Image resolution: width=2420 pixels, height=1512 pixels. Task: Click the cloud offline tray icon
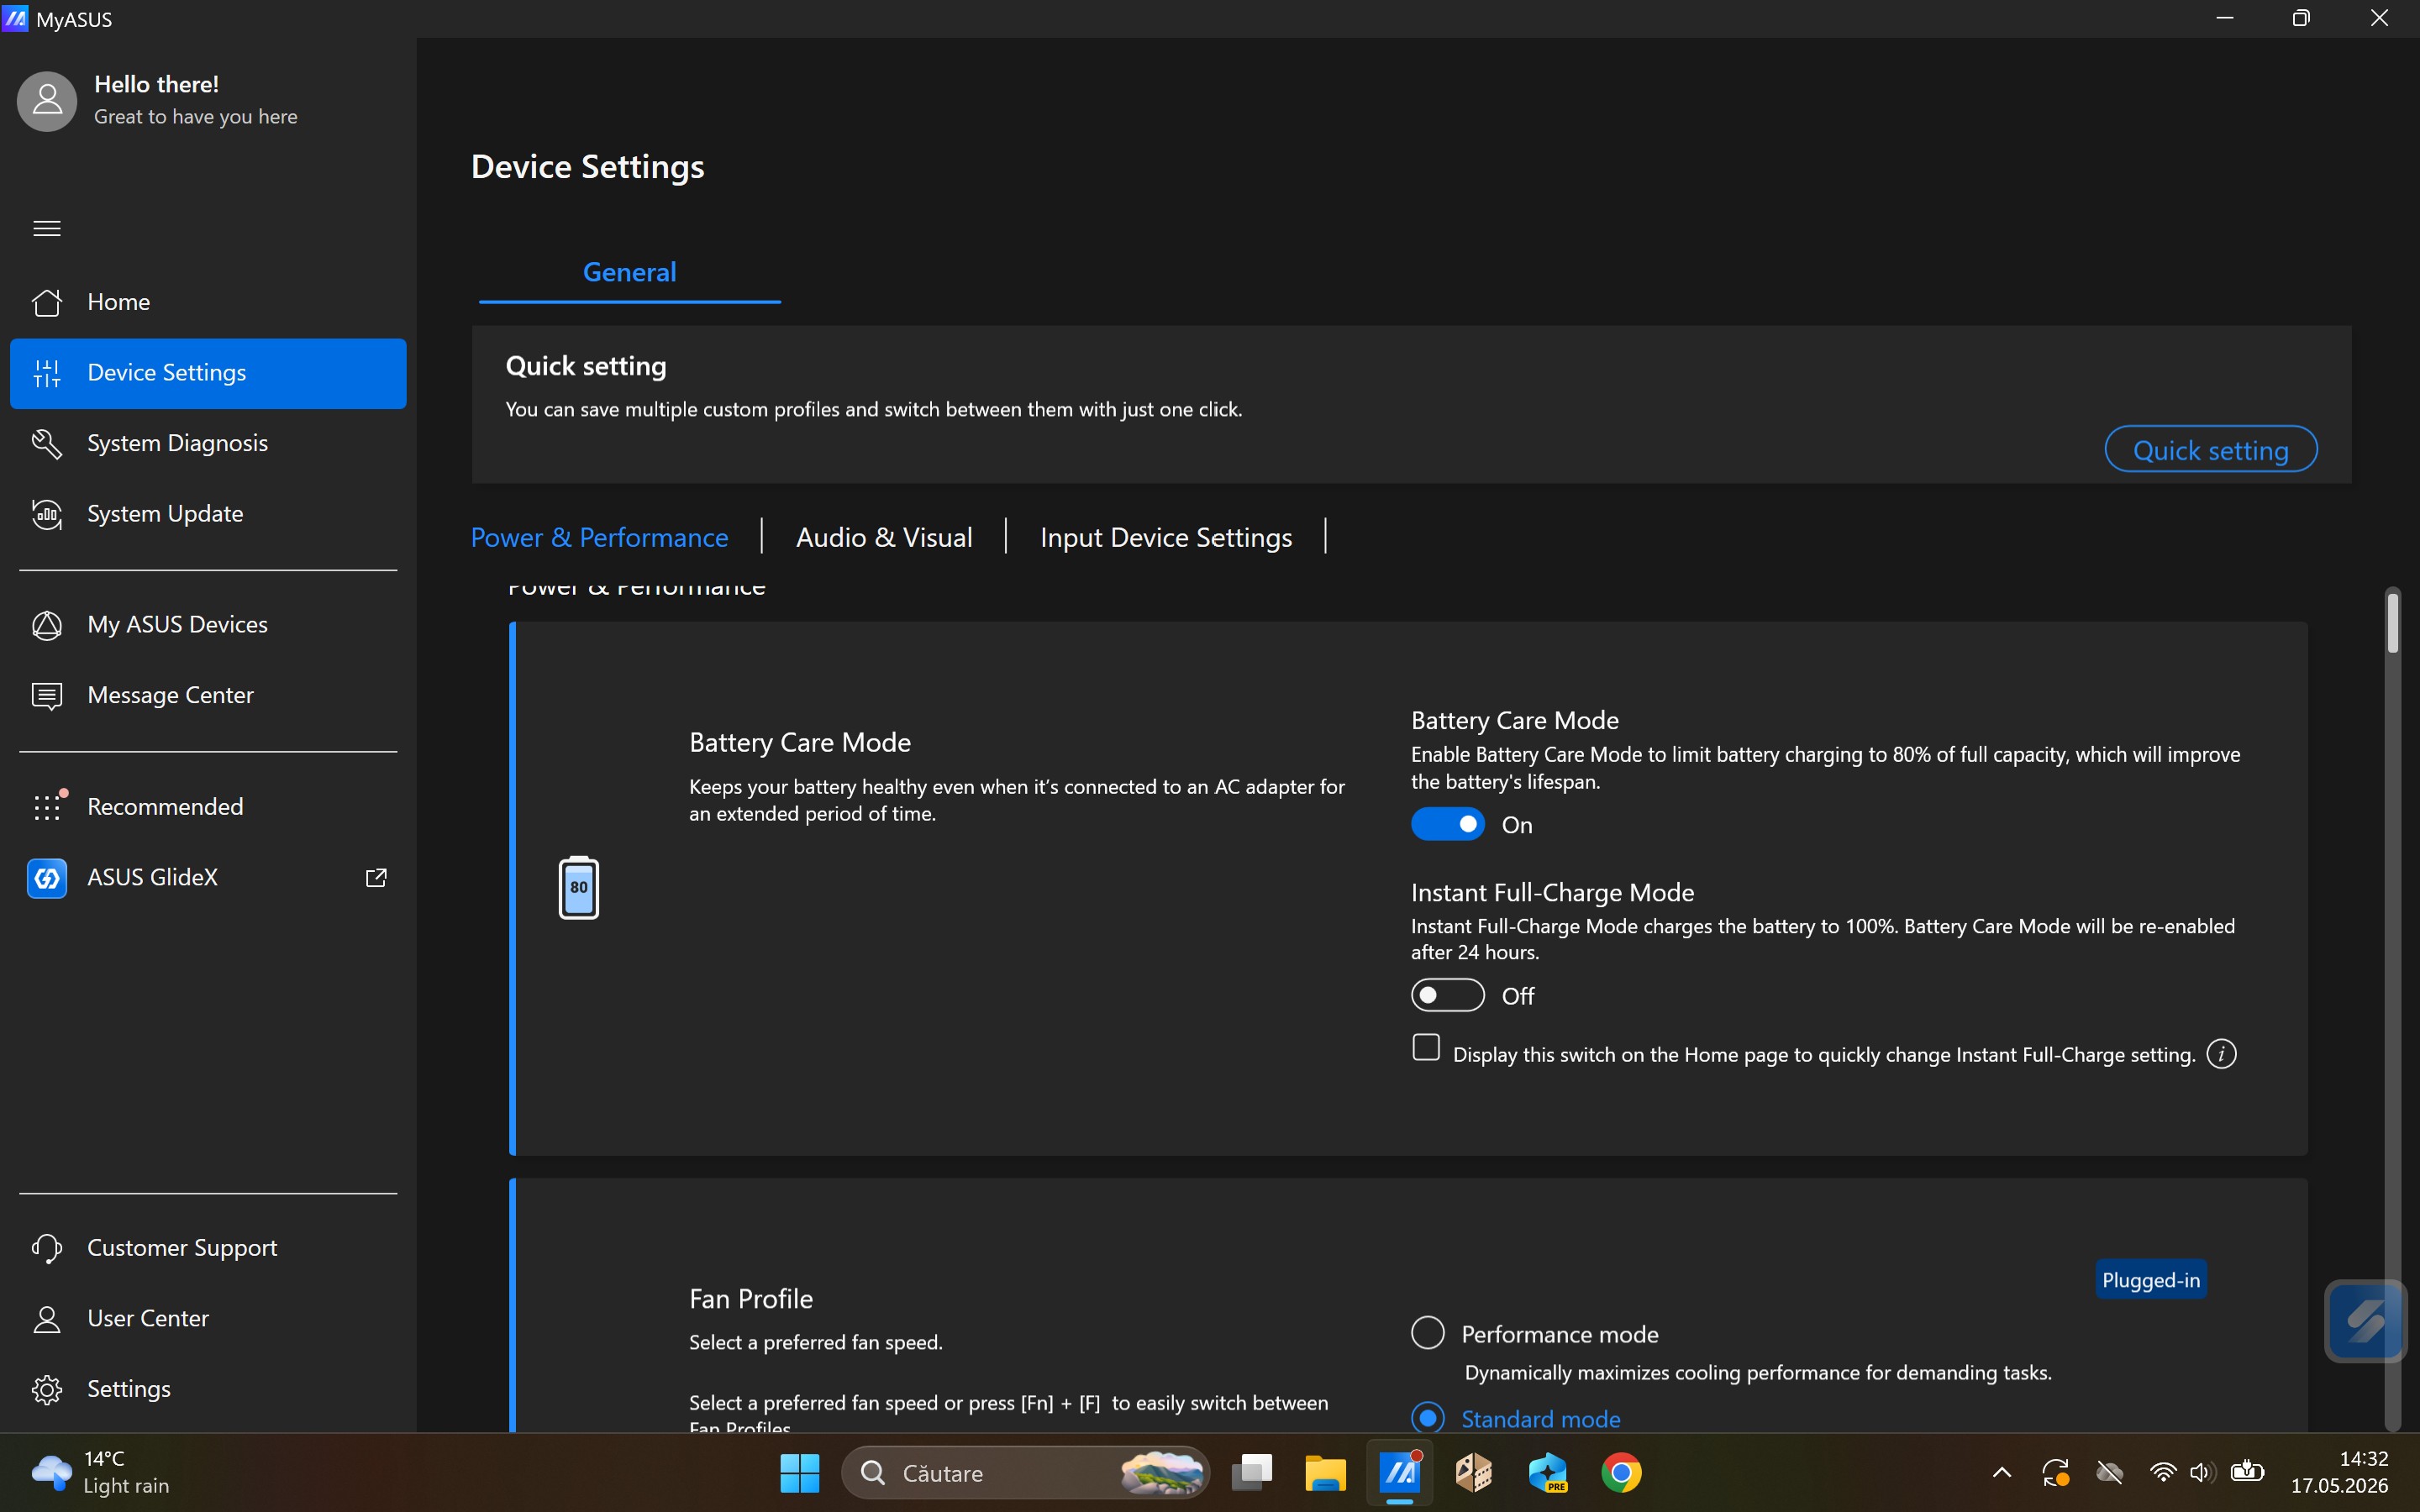click(2109, 1472)
